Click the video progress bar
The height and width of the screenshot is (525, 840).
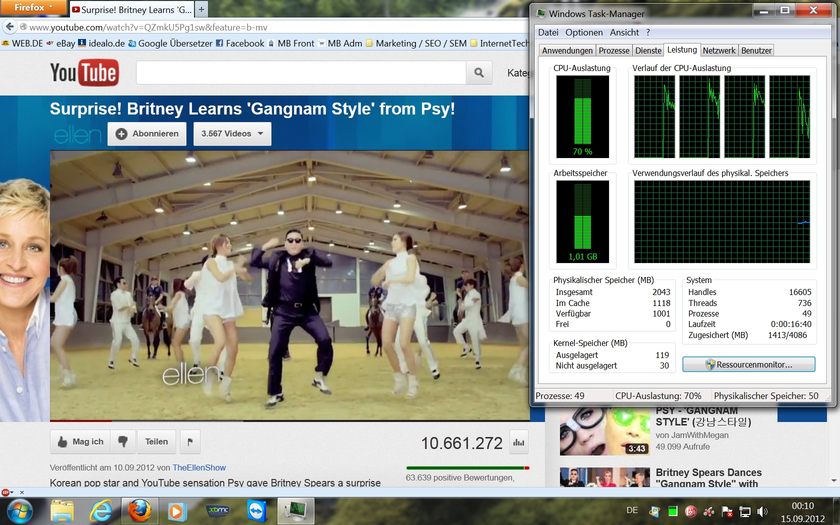click(x=290, y=421)
